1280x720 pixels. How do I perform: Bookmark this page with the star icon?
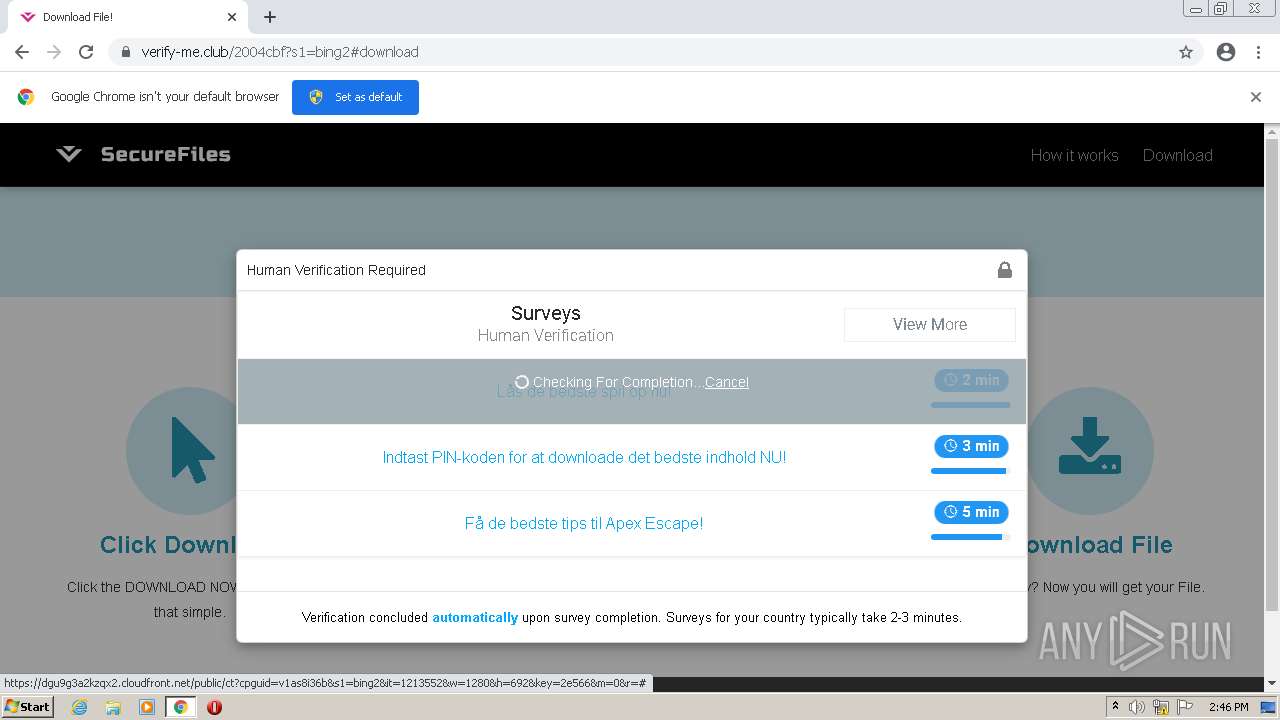pos(1186,52)
